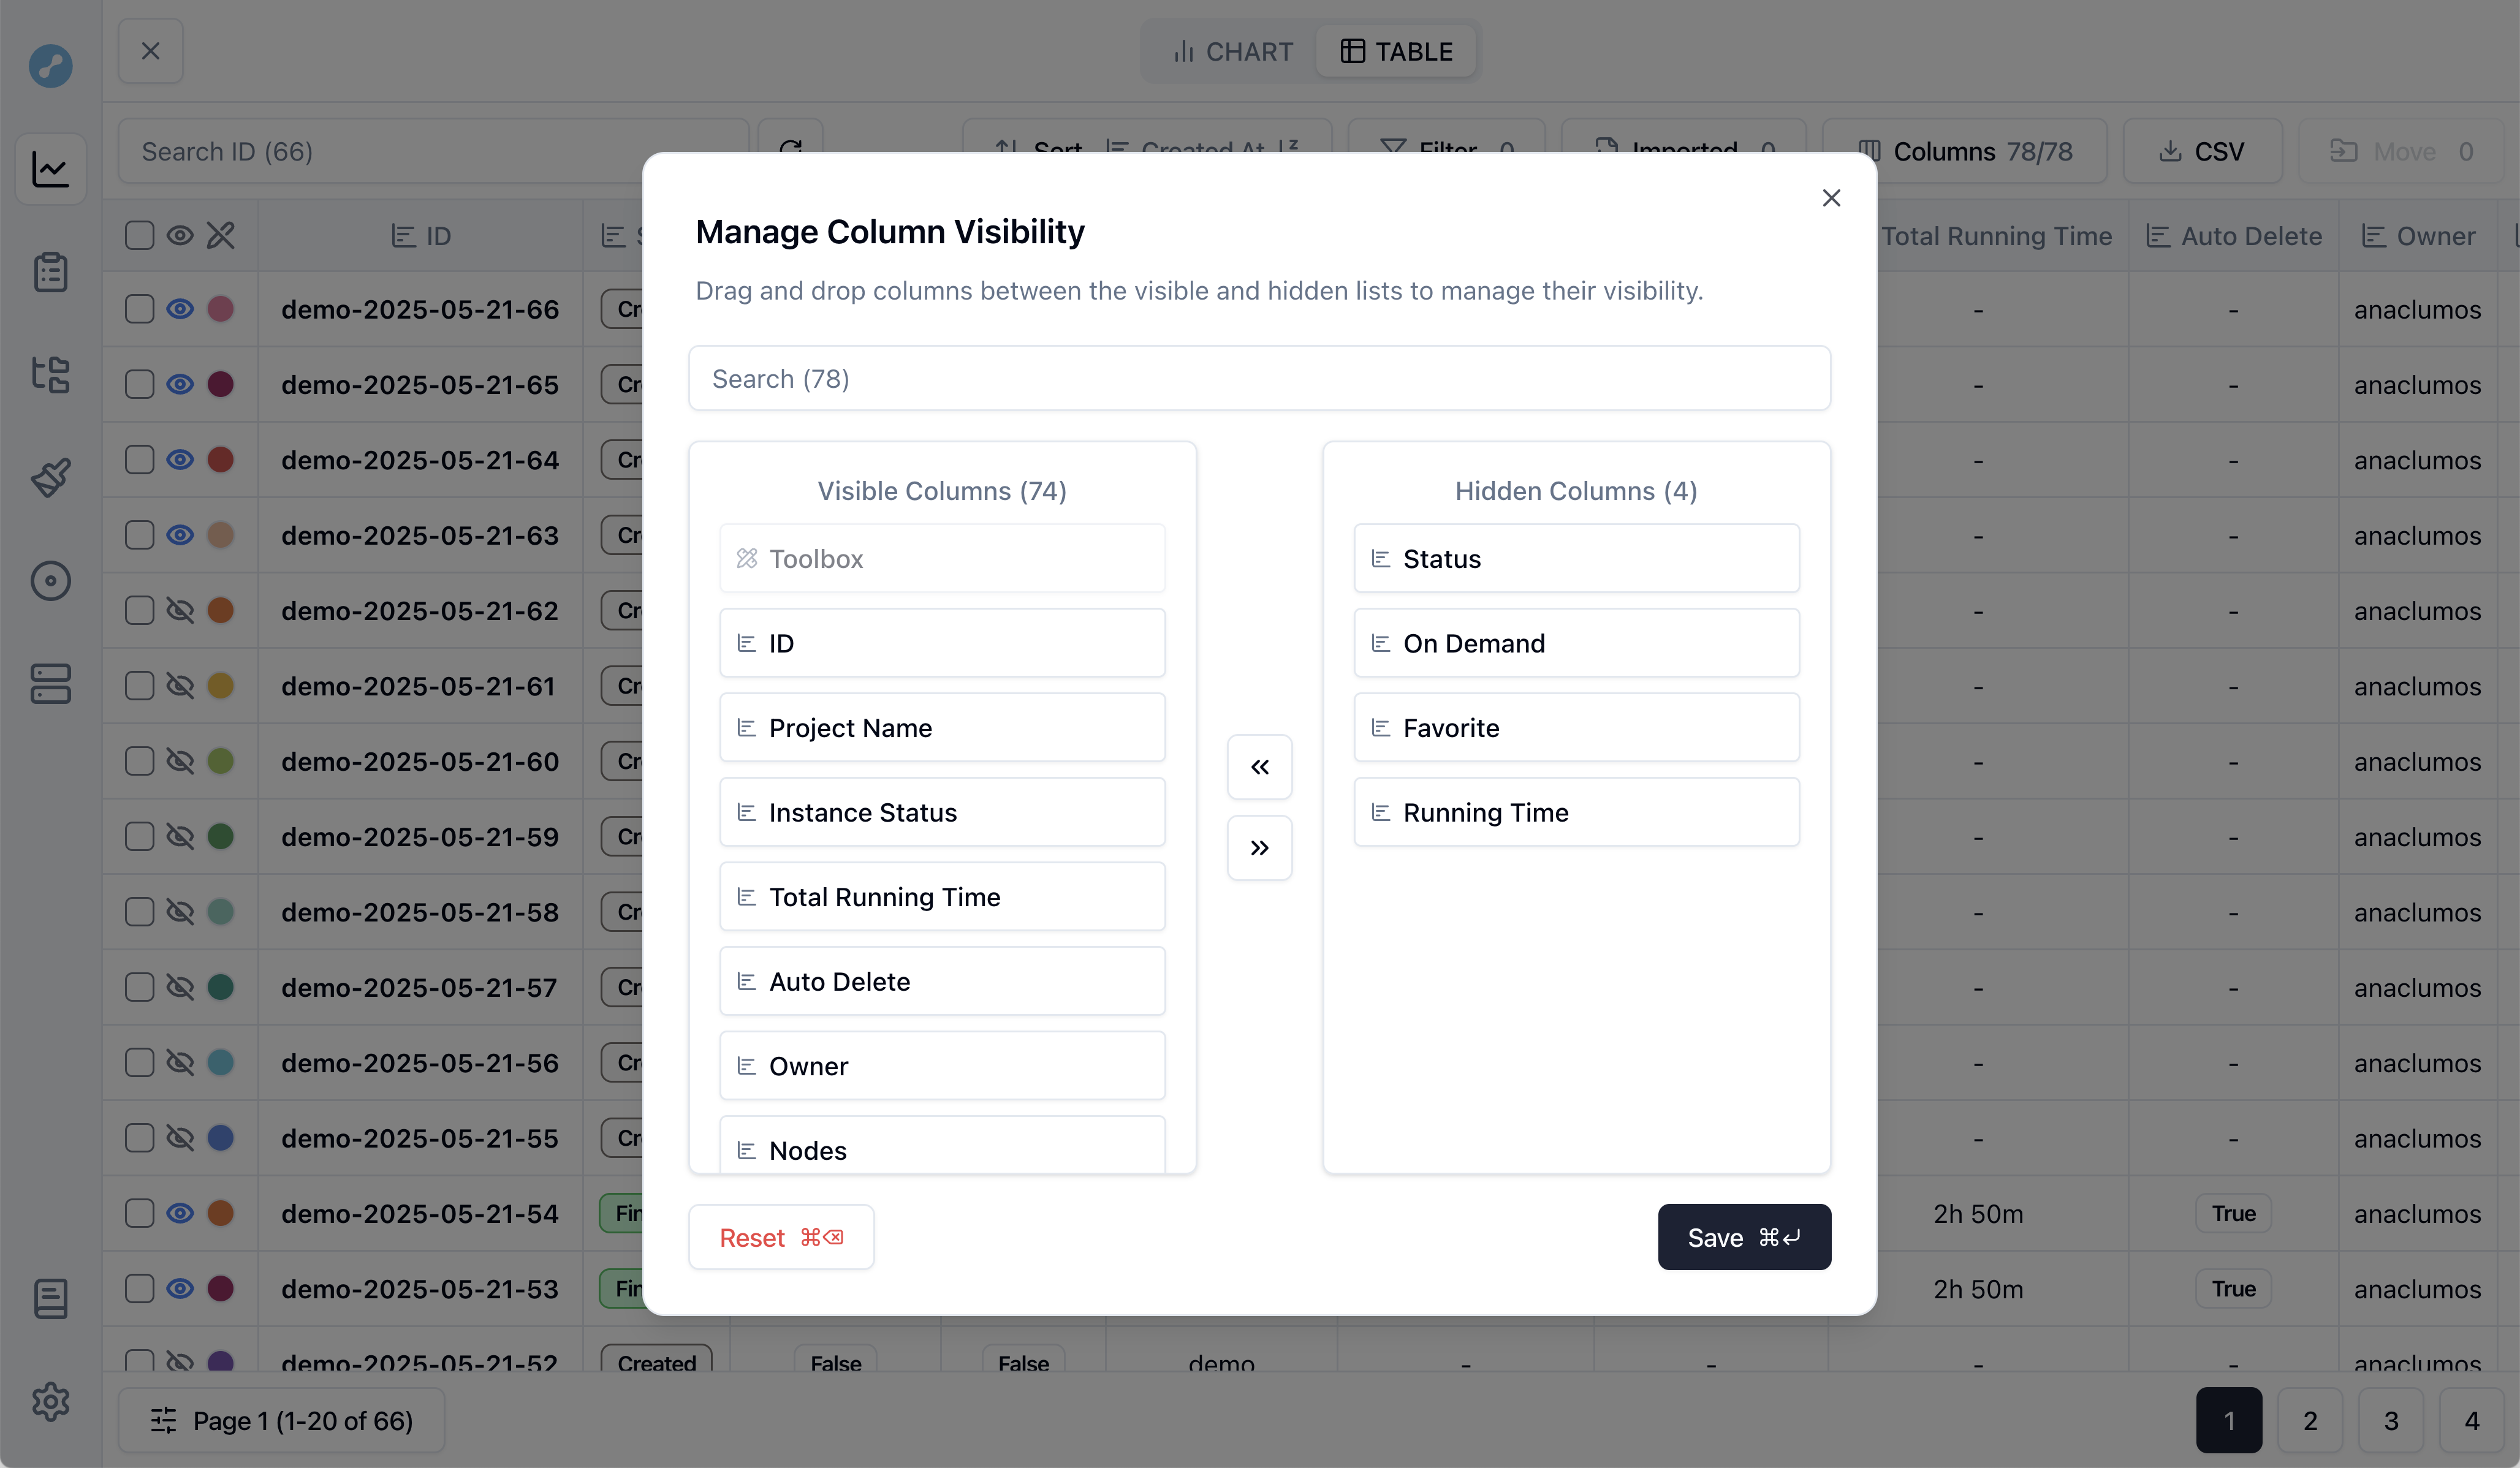
Task: Click the orange status dot on demo-2025-05-21-62
Action: [x=221, y=610]
